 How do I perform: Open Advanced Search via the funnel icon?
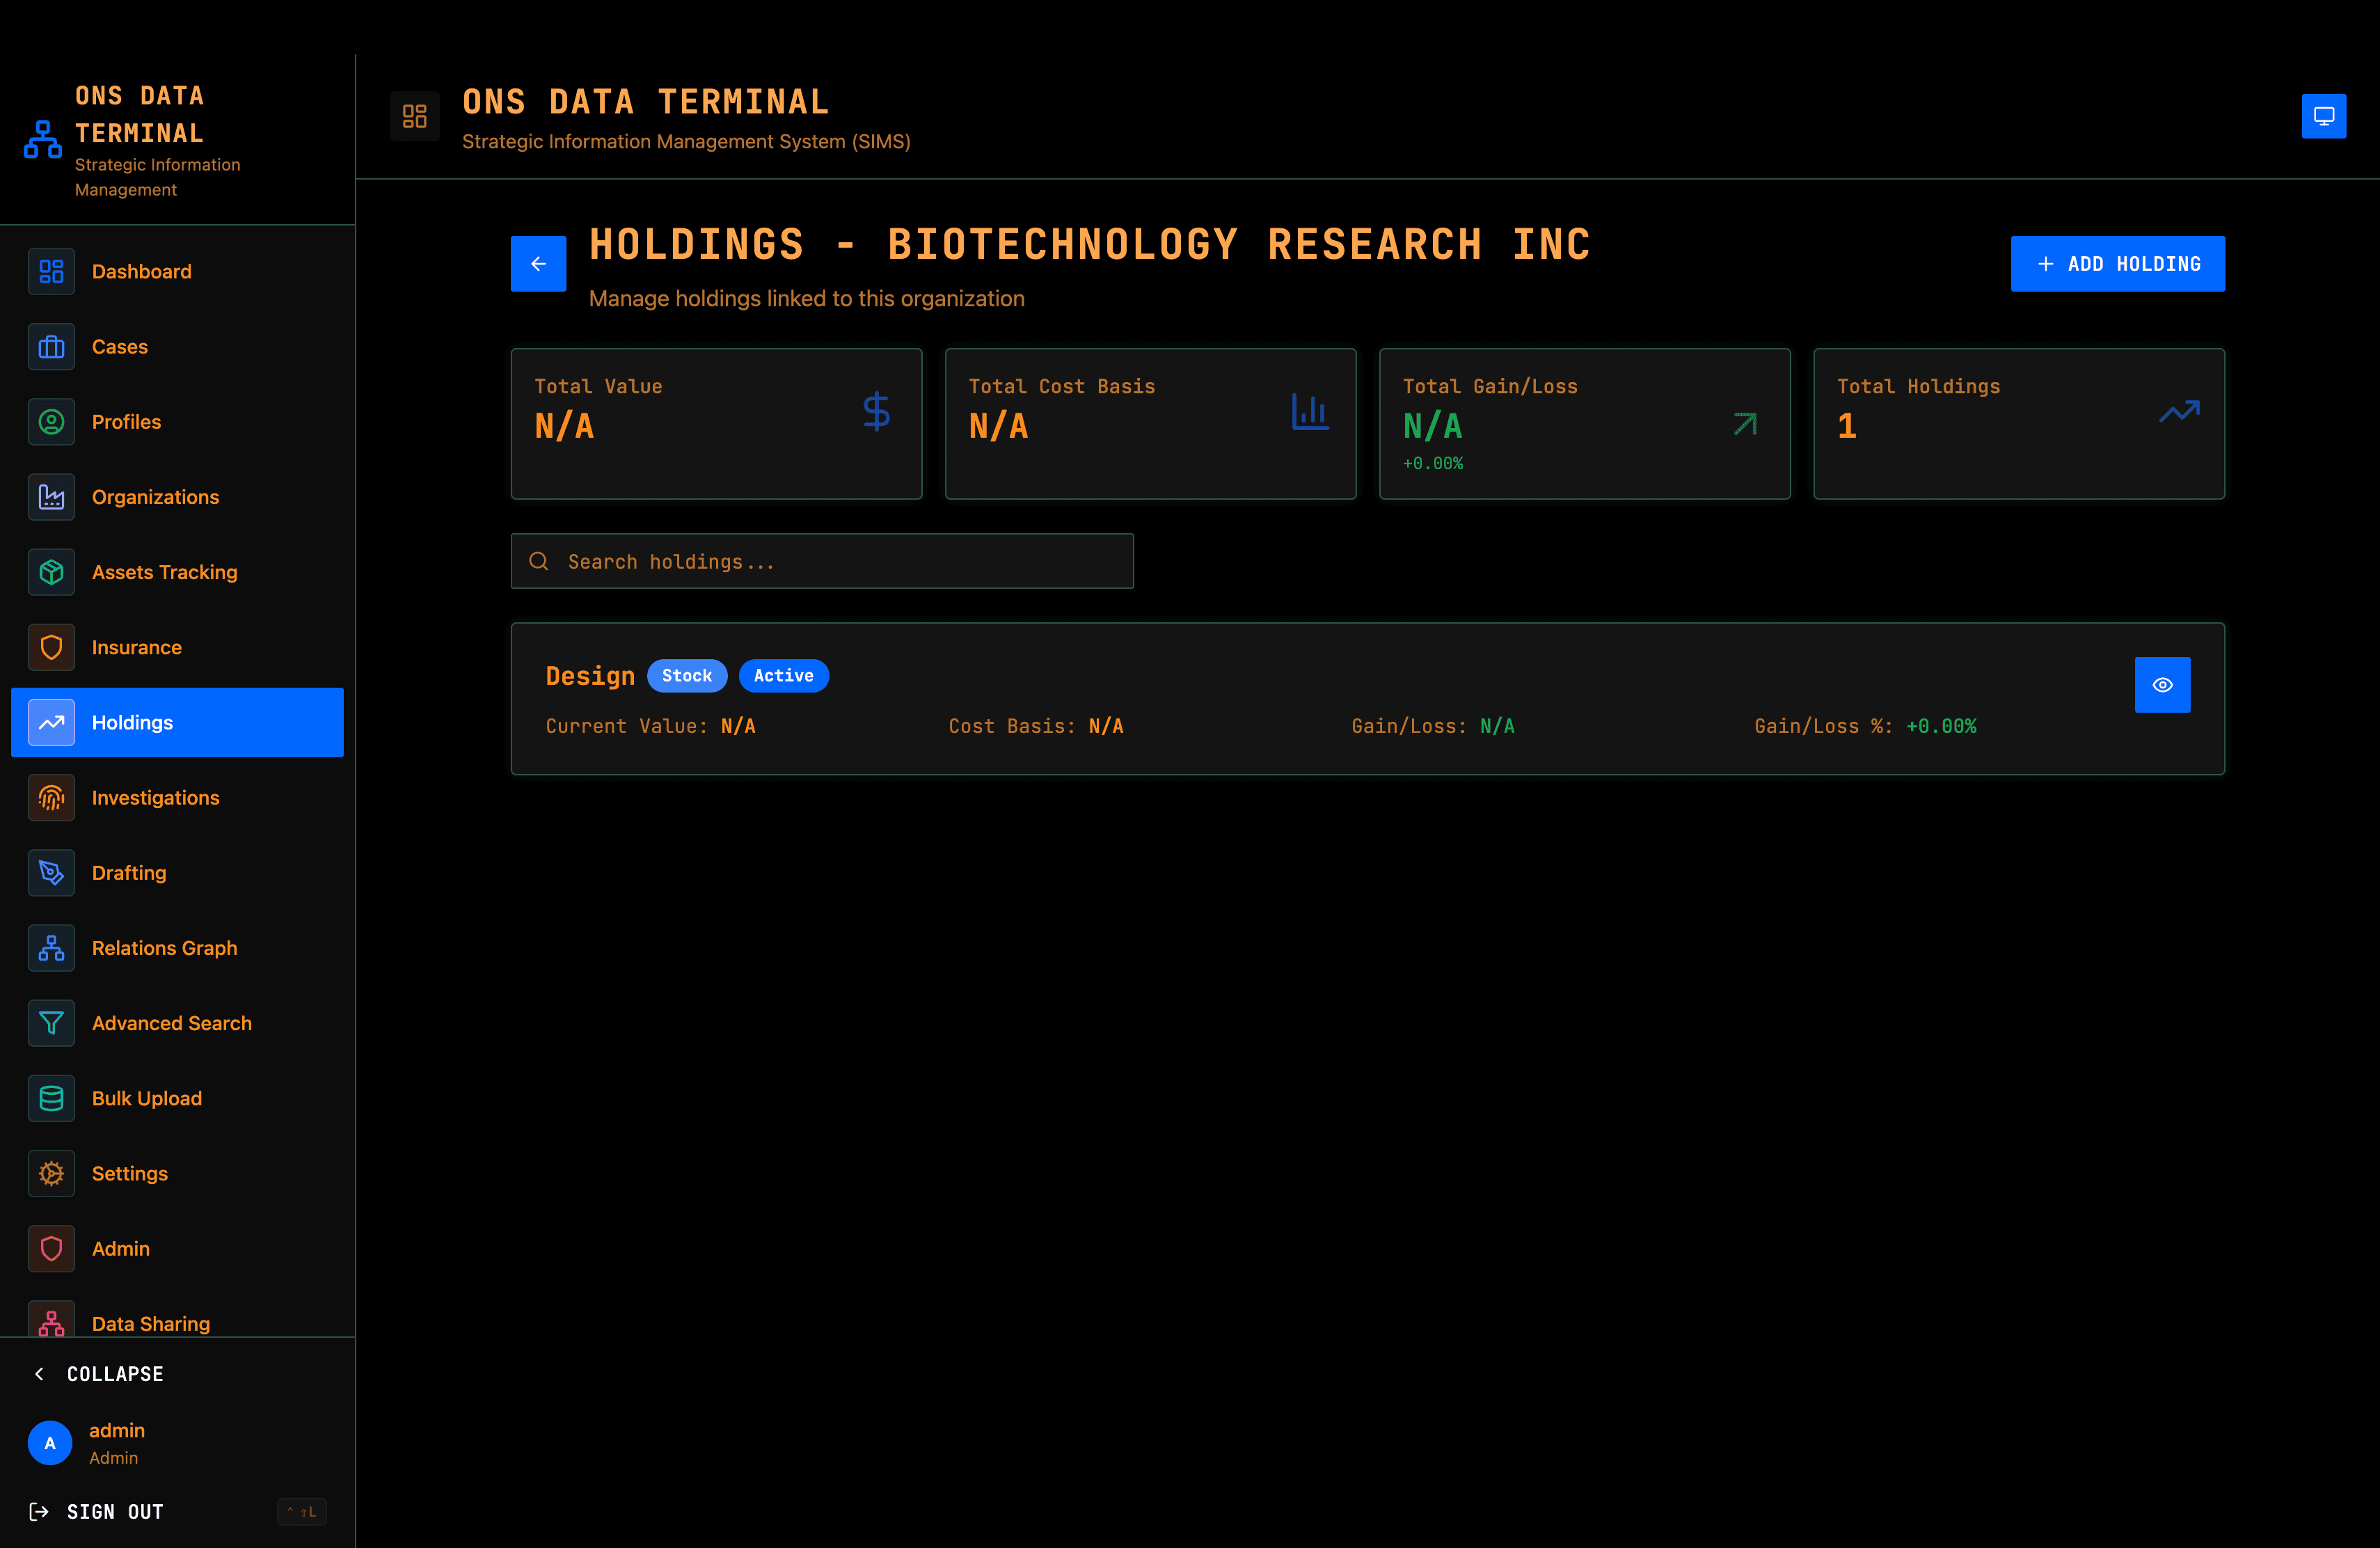(51, 1023)
